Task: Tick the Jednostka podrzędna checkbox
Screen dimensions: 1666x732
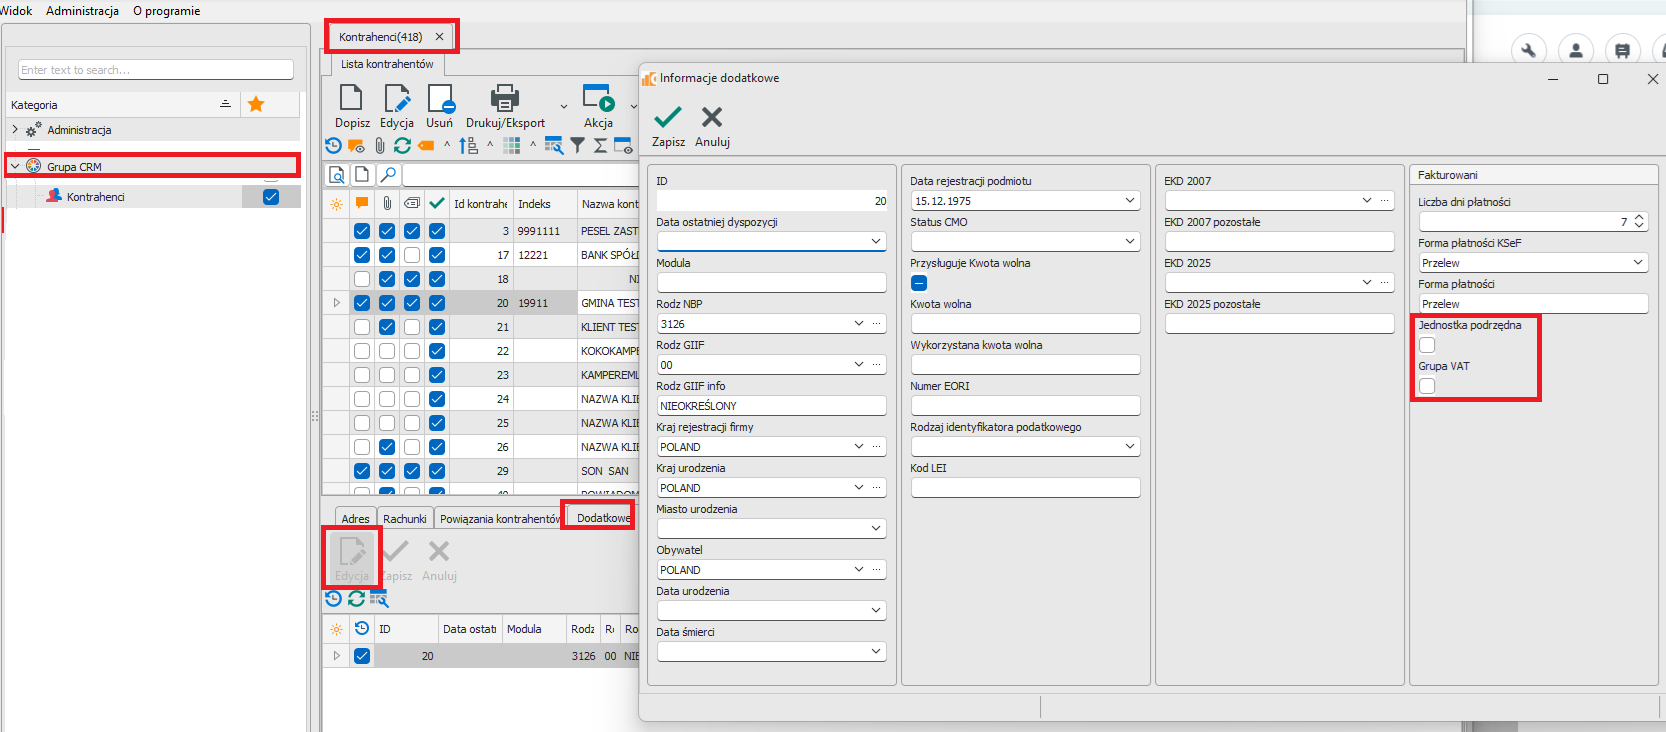Action: tap(1427, 345)
